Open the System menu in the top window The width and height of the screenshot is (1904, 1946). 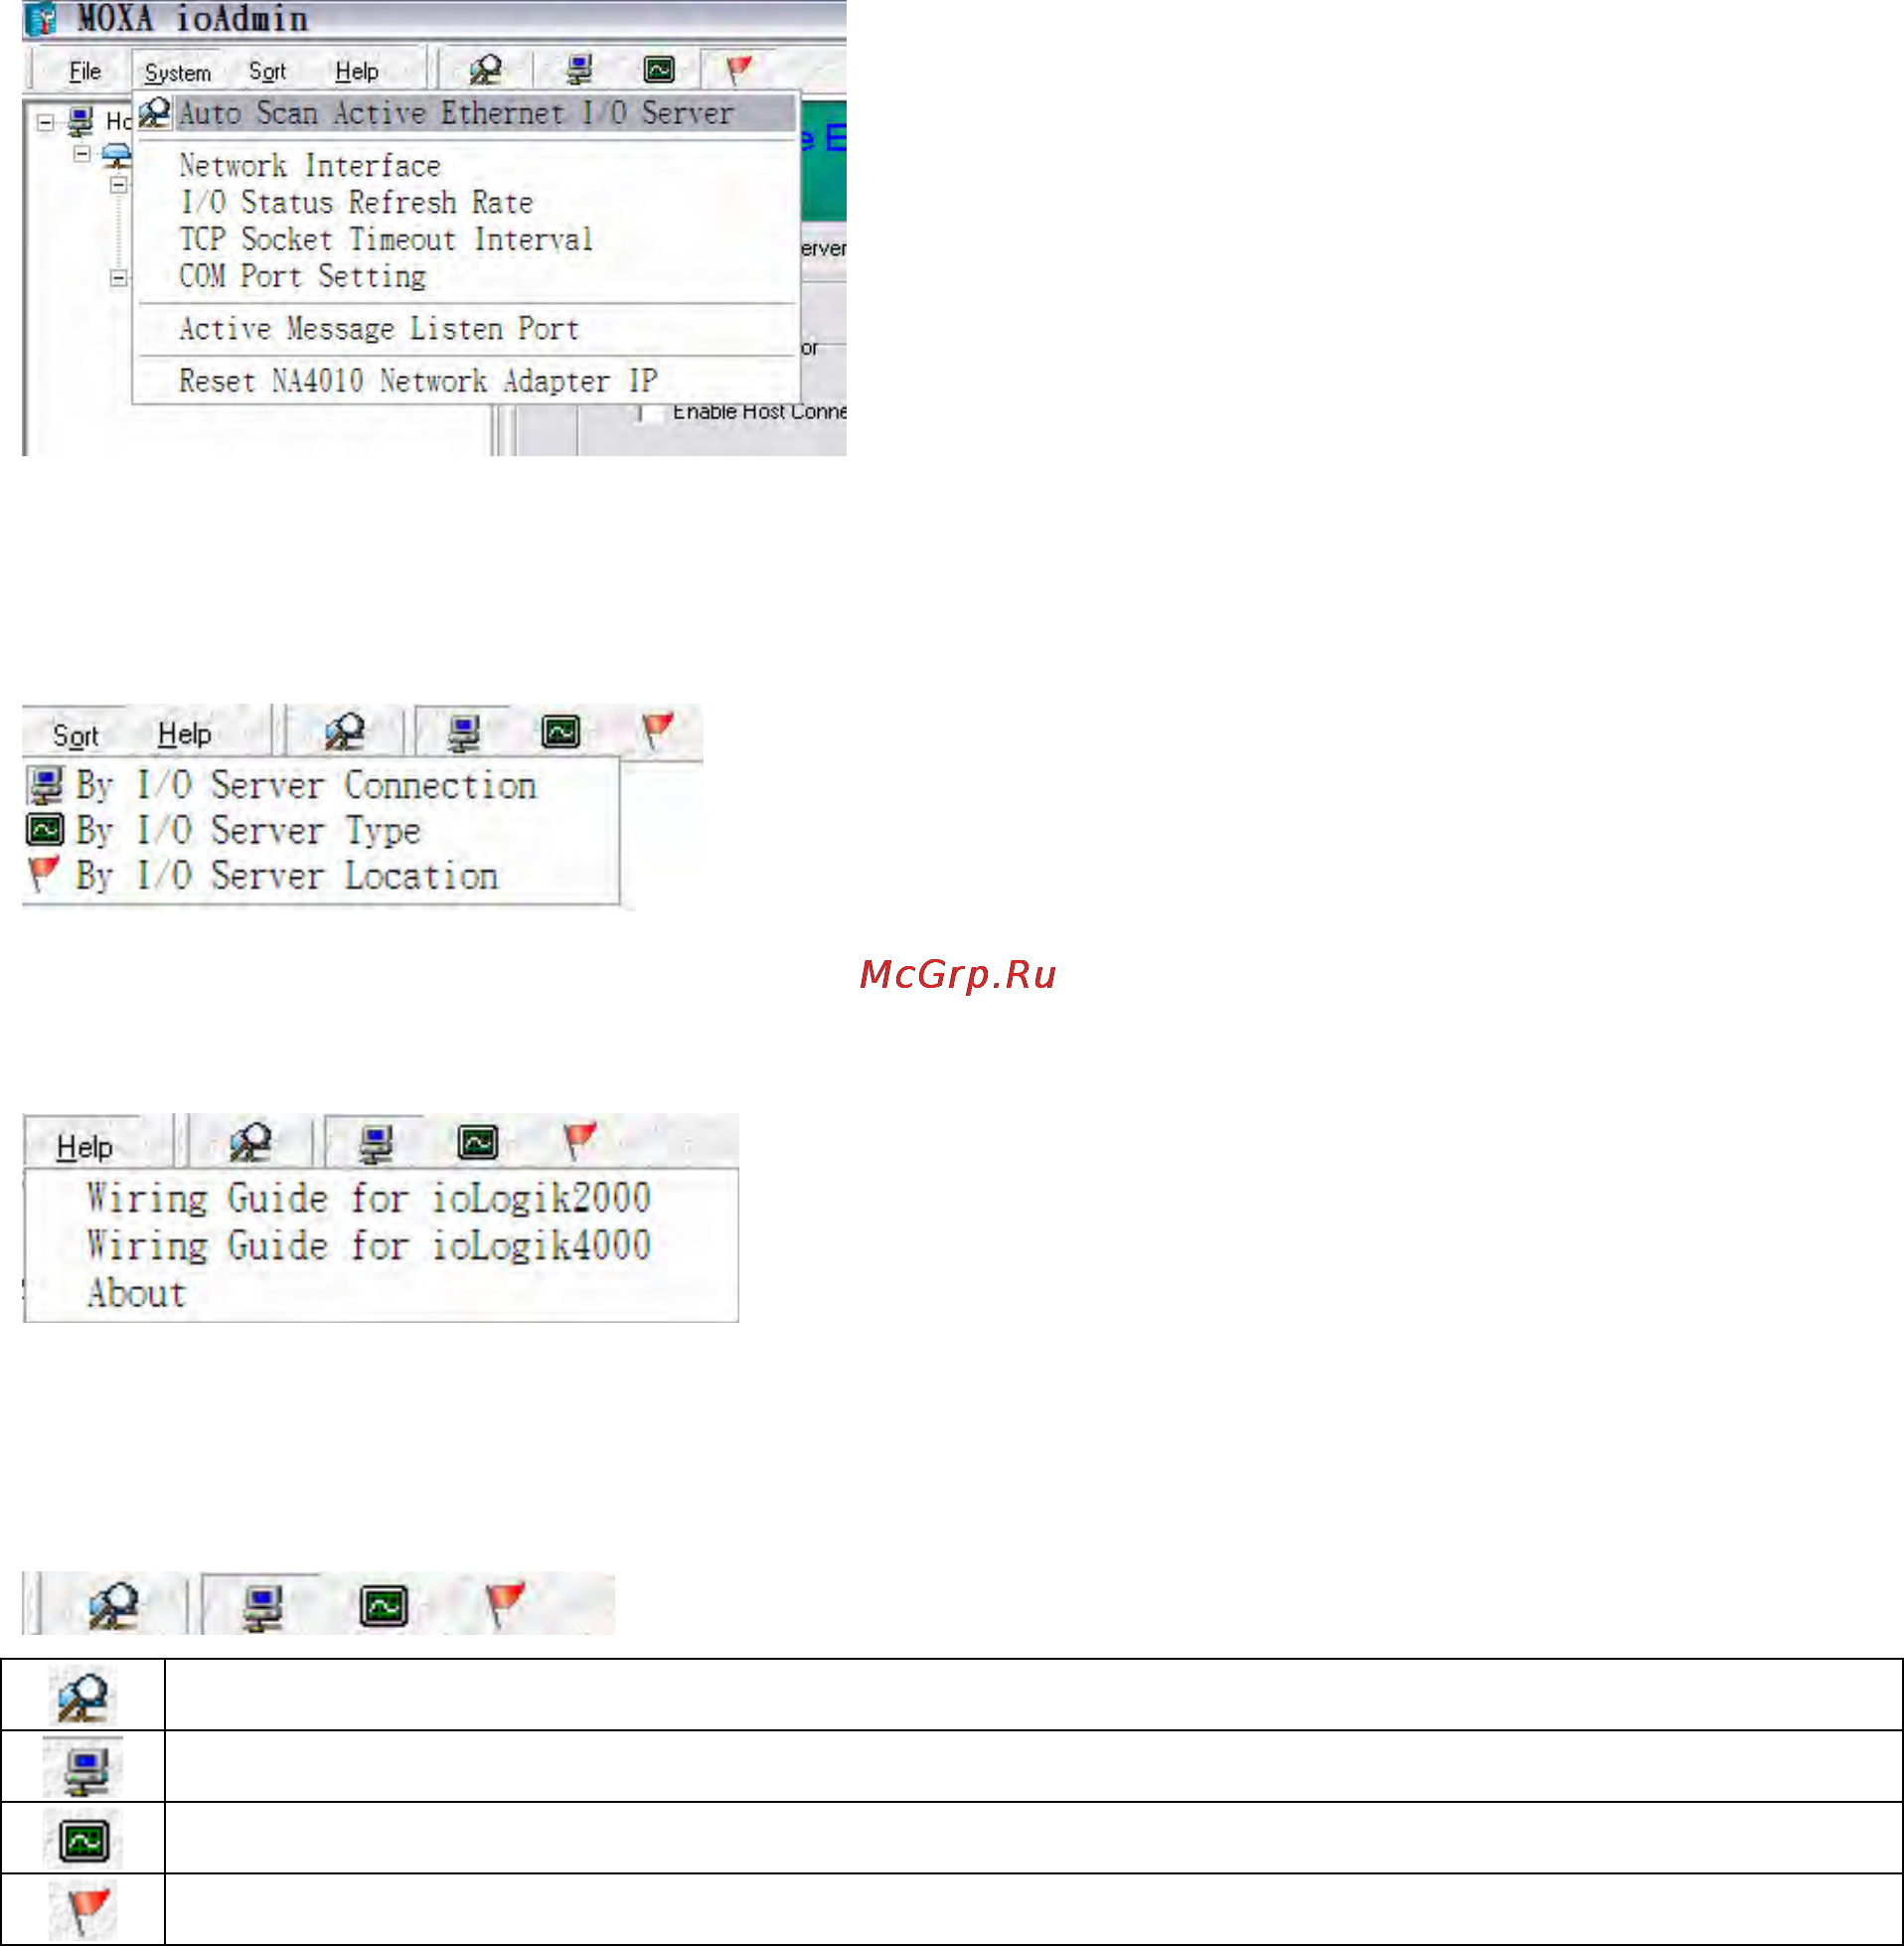(177, 73)
